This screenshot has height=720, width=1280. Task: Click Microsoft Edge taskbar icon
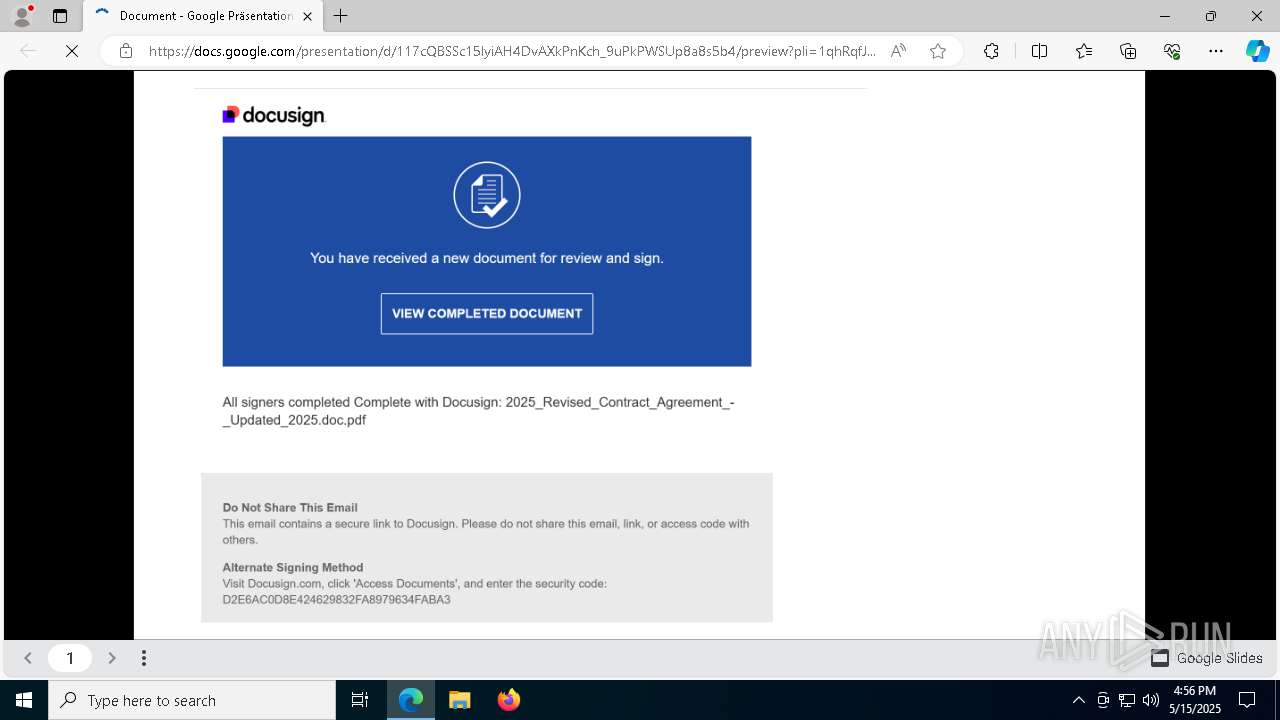pos(411,700)
